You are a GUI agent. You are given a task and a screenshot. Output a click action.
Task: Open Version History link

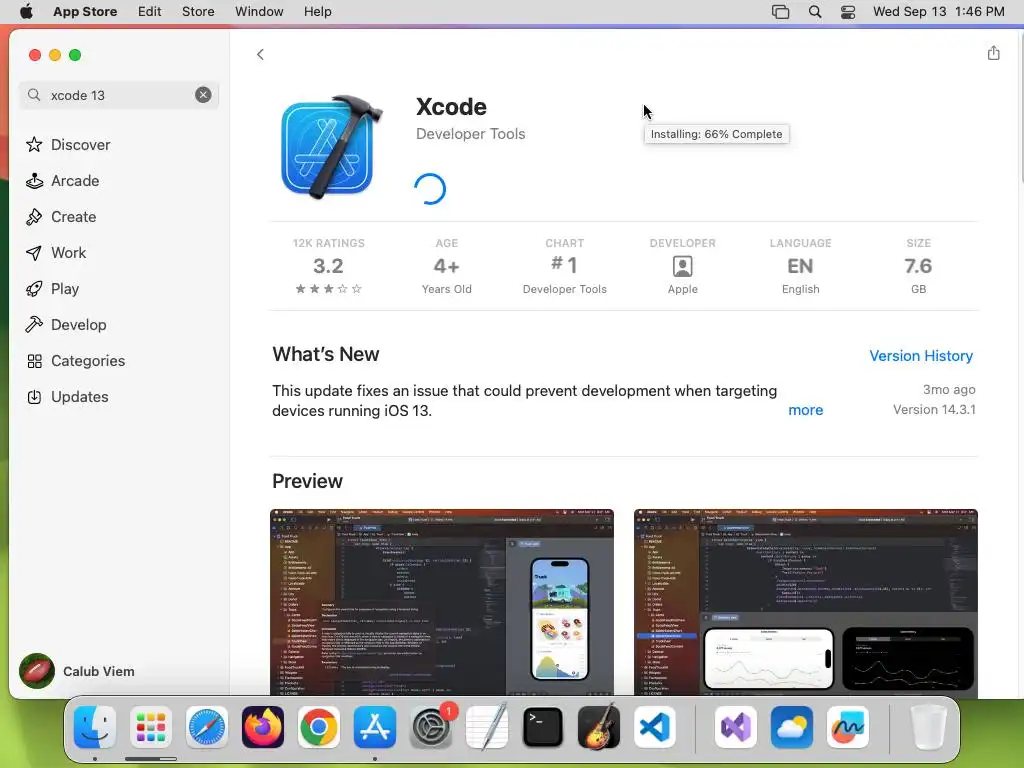coord(921,356)
